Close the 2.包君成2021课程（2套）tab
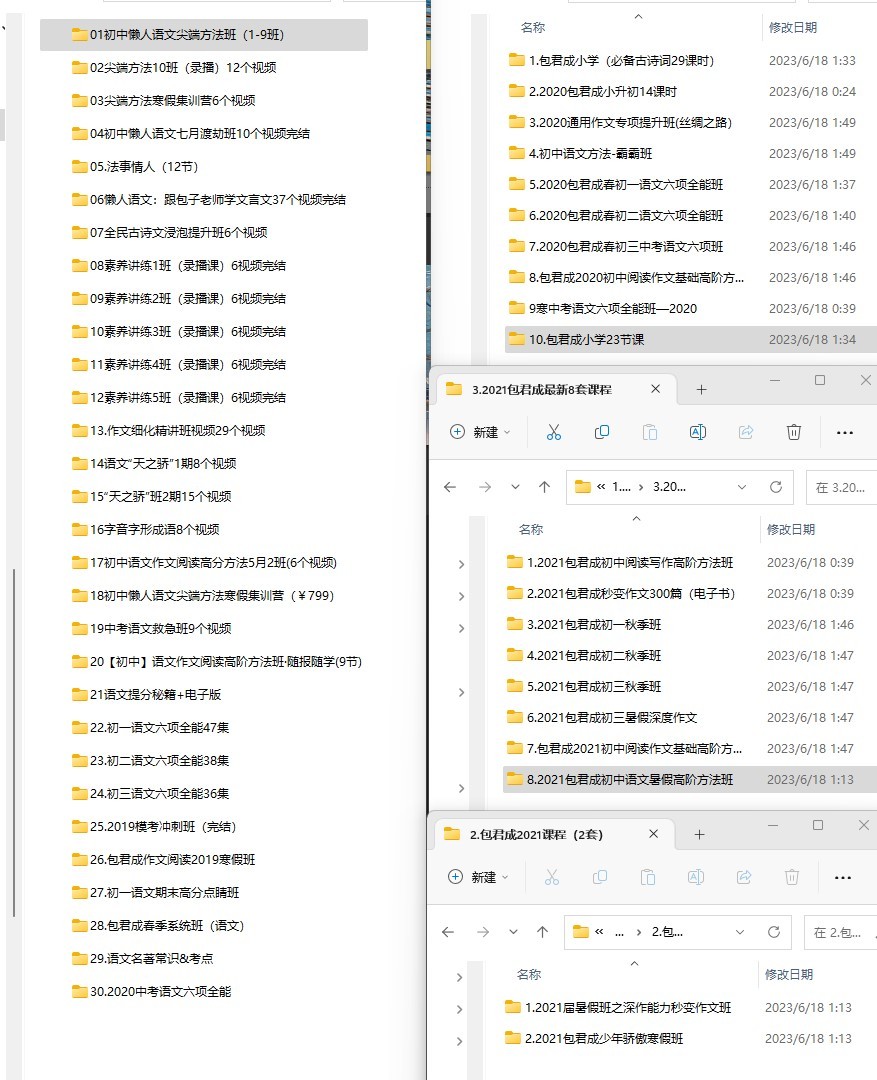877x1080 pixels. [x=653, y=834]
